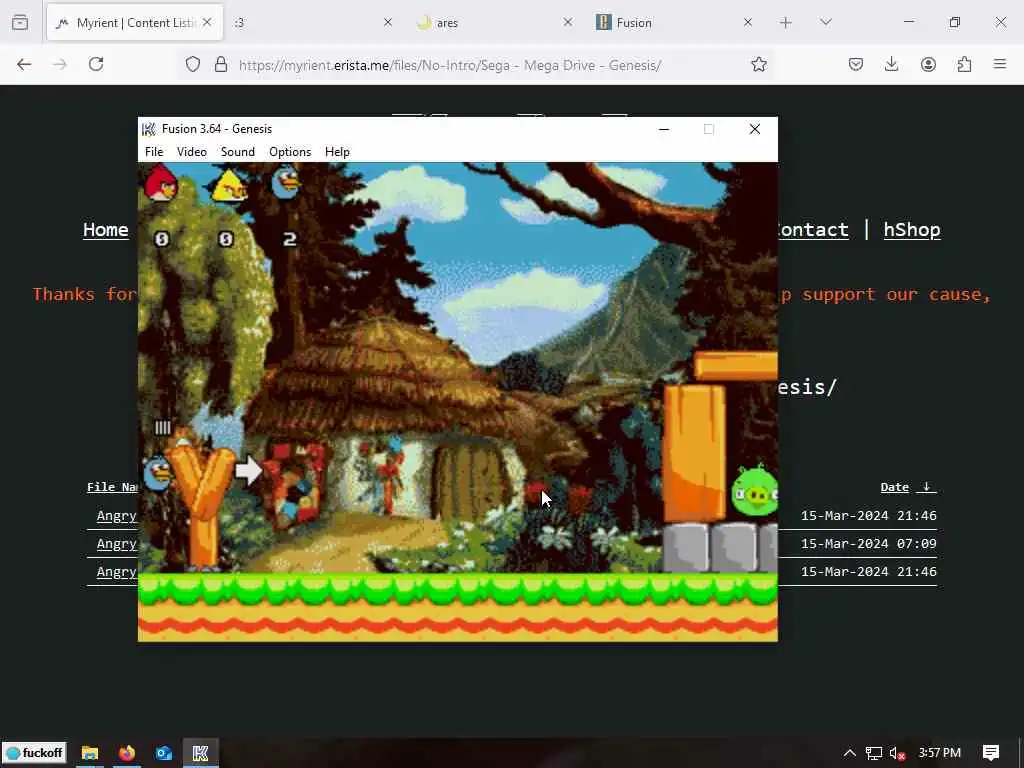Click the network tray icon
The image size is (1024, 768).
(x=874, y=753)
